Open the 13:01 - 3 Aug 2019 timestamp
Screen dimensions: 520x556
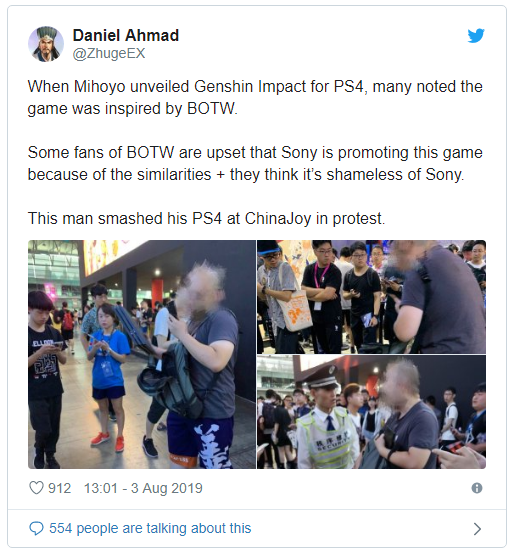143,488
